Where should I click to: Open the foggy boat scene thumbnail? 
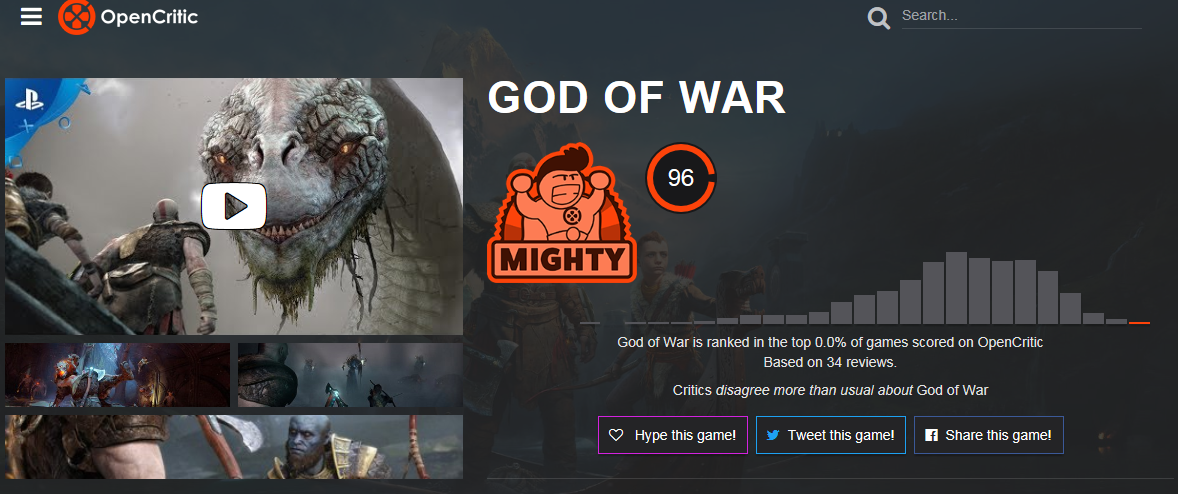[x=350, y=375]
